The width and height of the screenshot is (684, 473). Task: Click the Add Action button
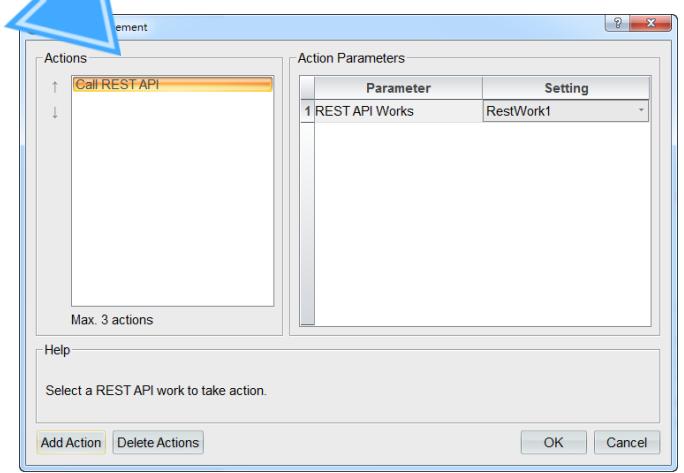click(x=71, y=442)
